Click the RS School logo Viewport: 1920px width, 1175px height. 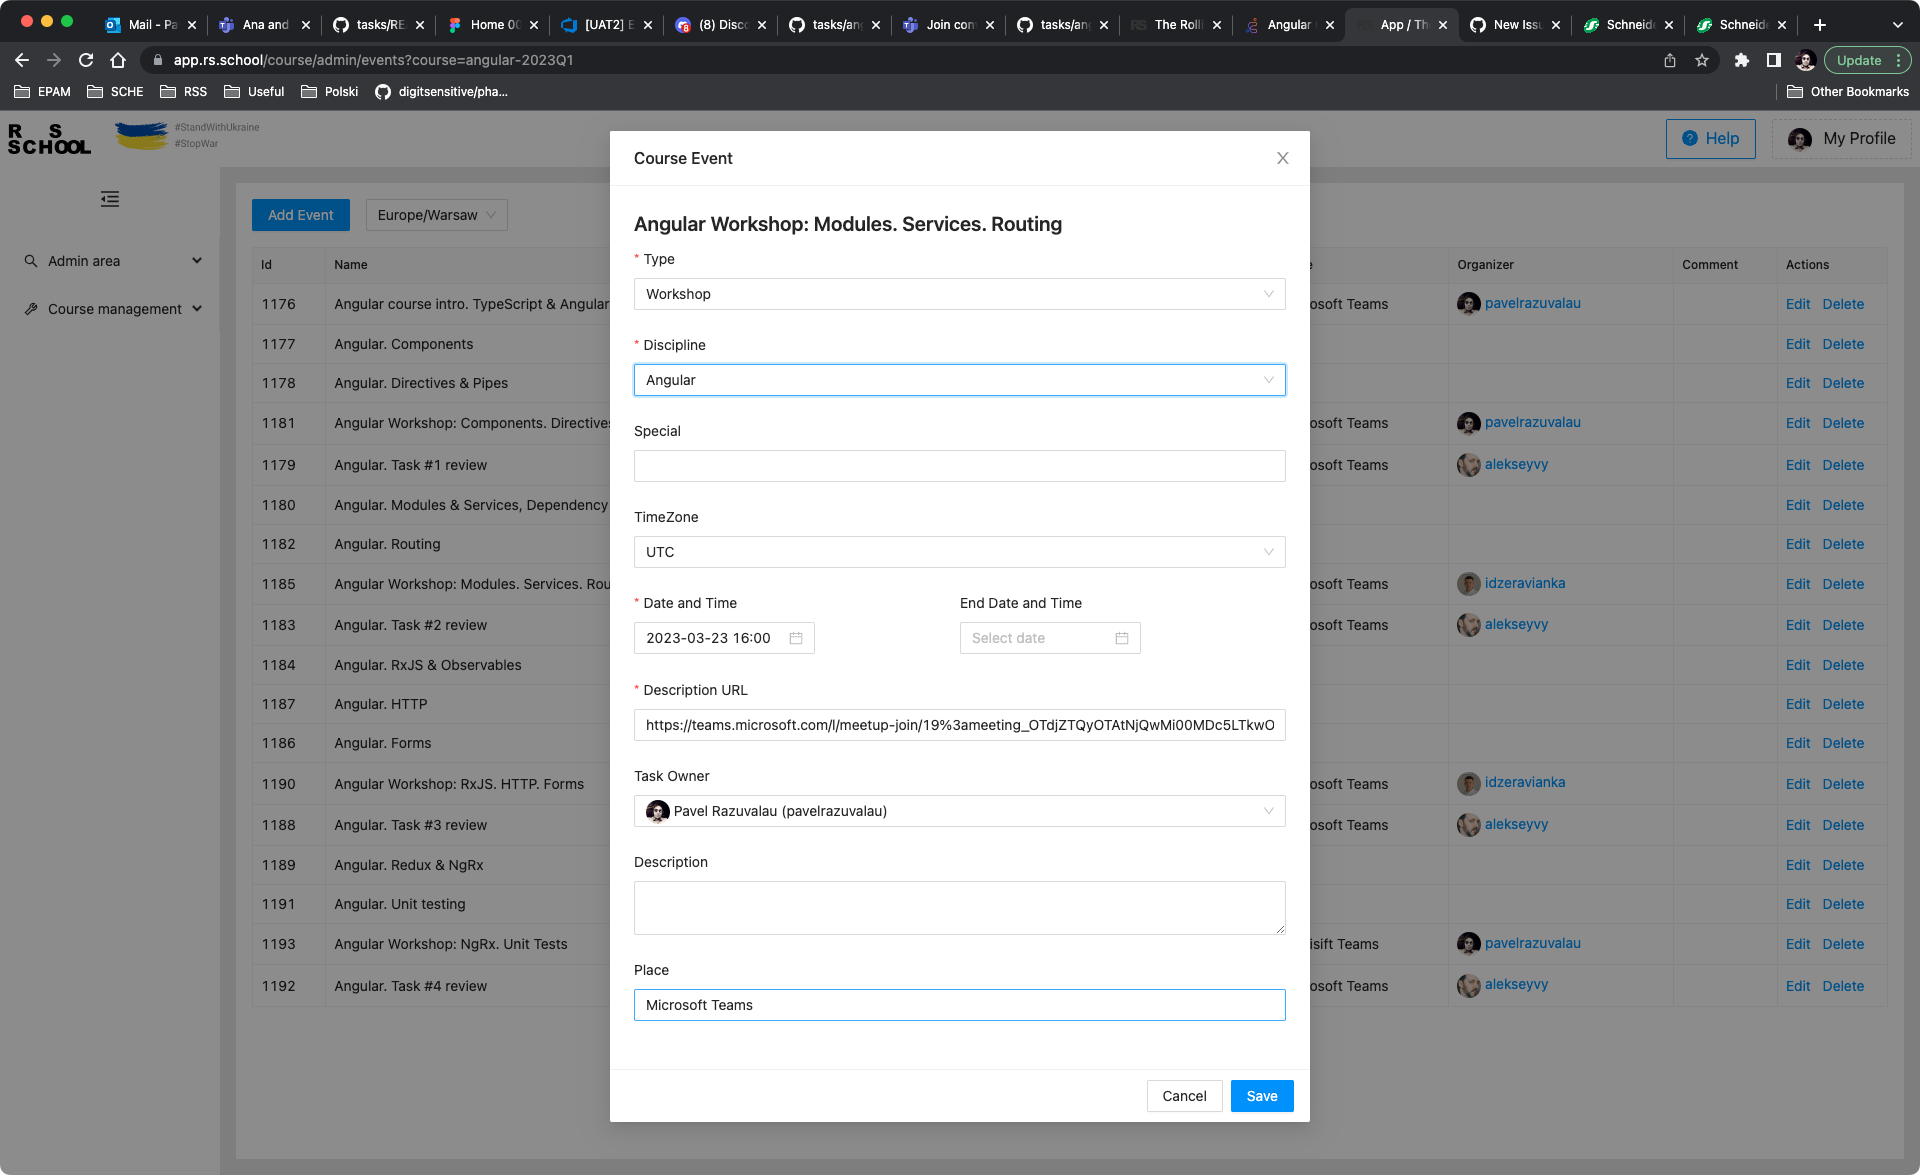[x=50, y=139]
